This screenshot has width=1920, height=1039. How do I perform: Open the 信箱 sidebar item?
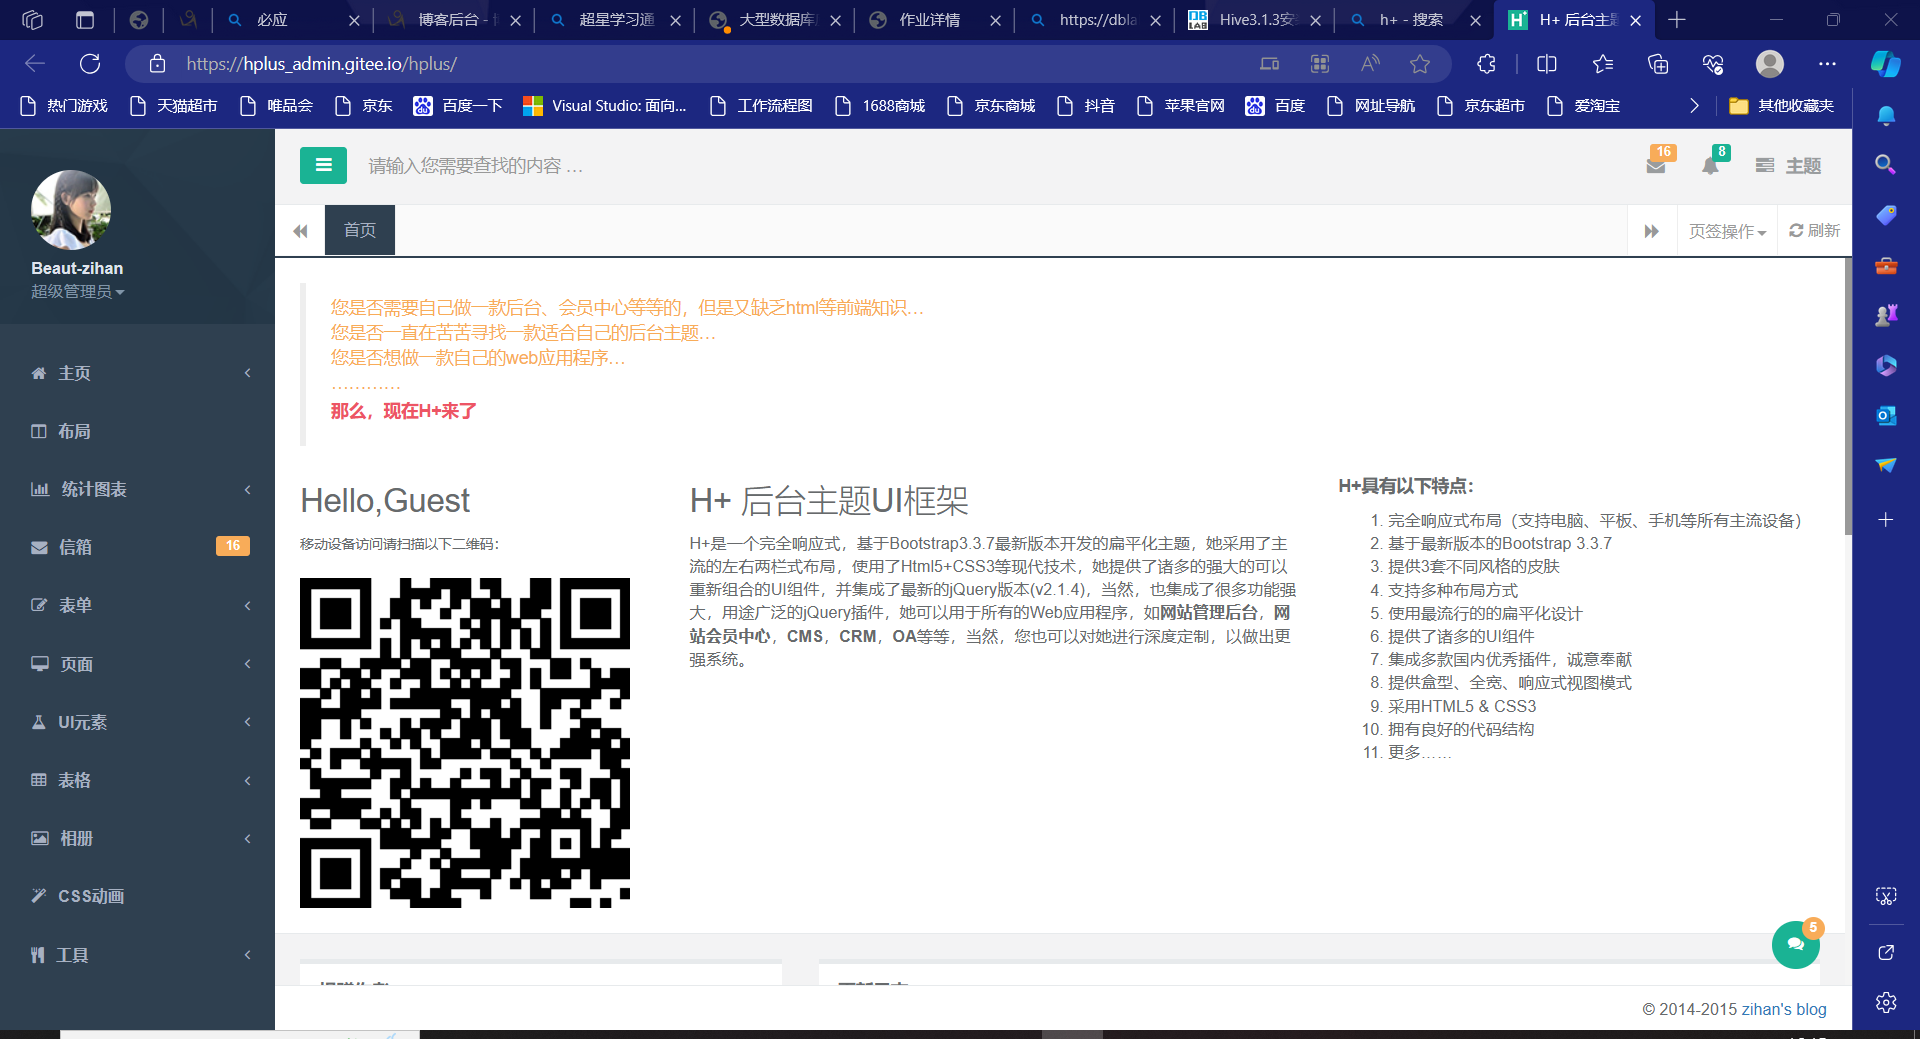point(138,547)
